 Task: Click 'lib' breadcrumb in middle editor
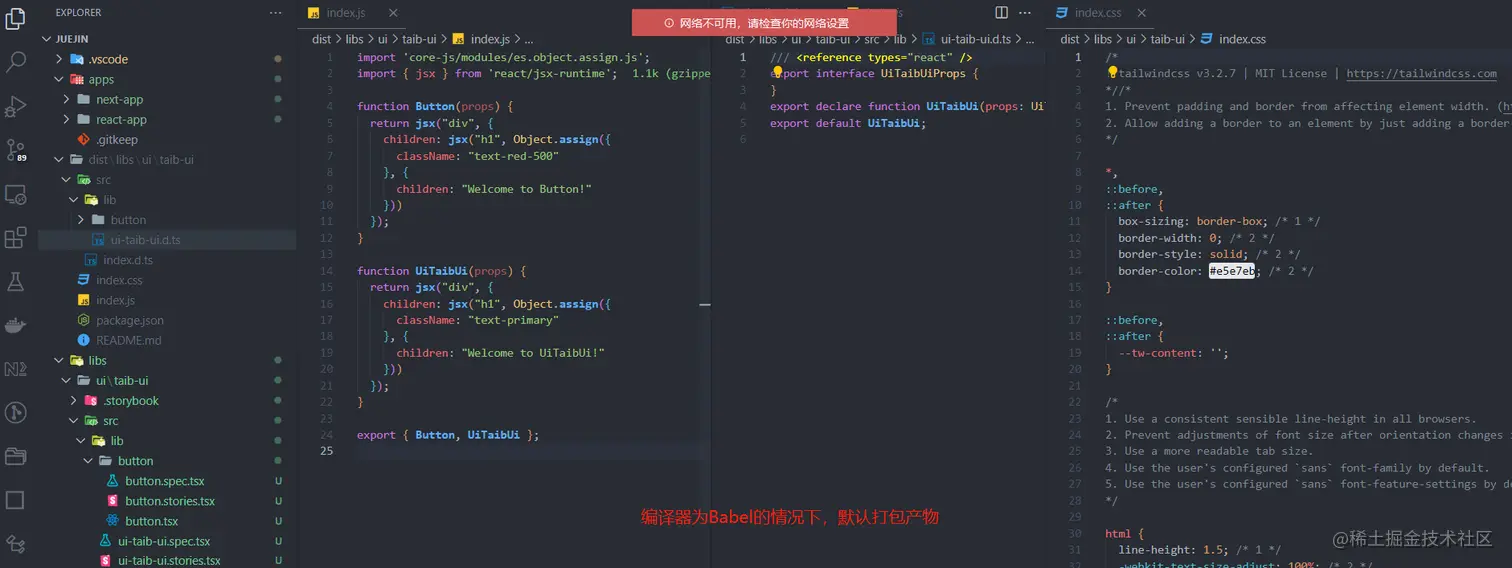click(x=900, y=39)
